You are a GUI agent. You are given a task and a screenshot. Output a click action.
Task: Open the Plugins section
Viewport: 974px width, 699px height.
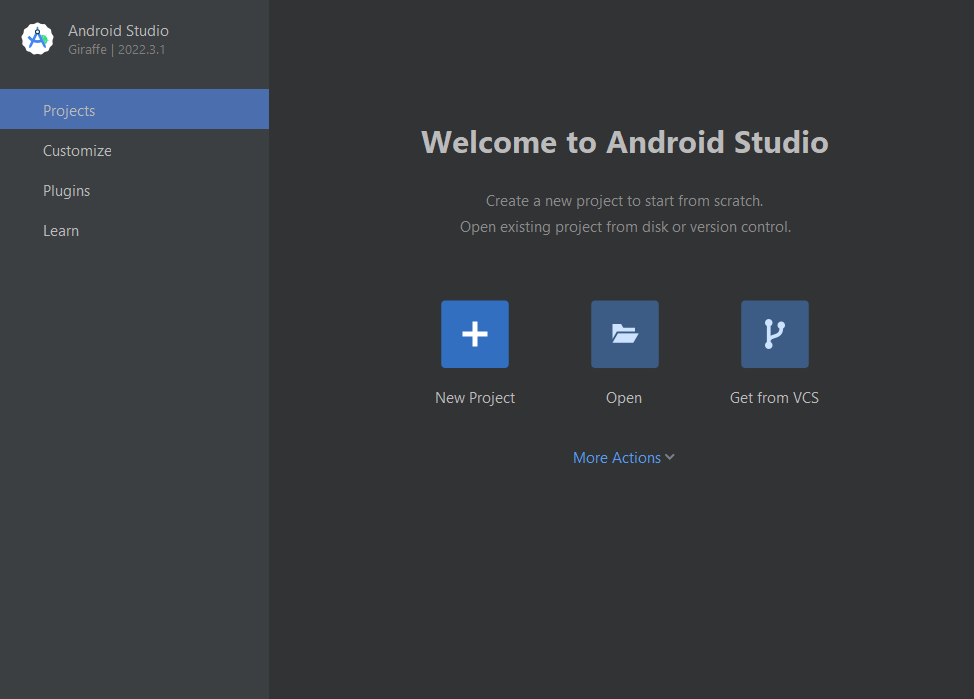66,191
